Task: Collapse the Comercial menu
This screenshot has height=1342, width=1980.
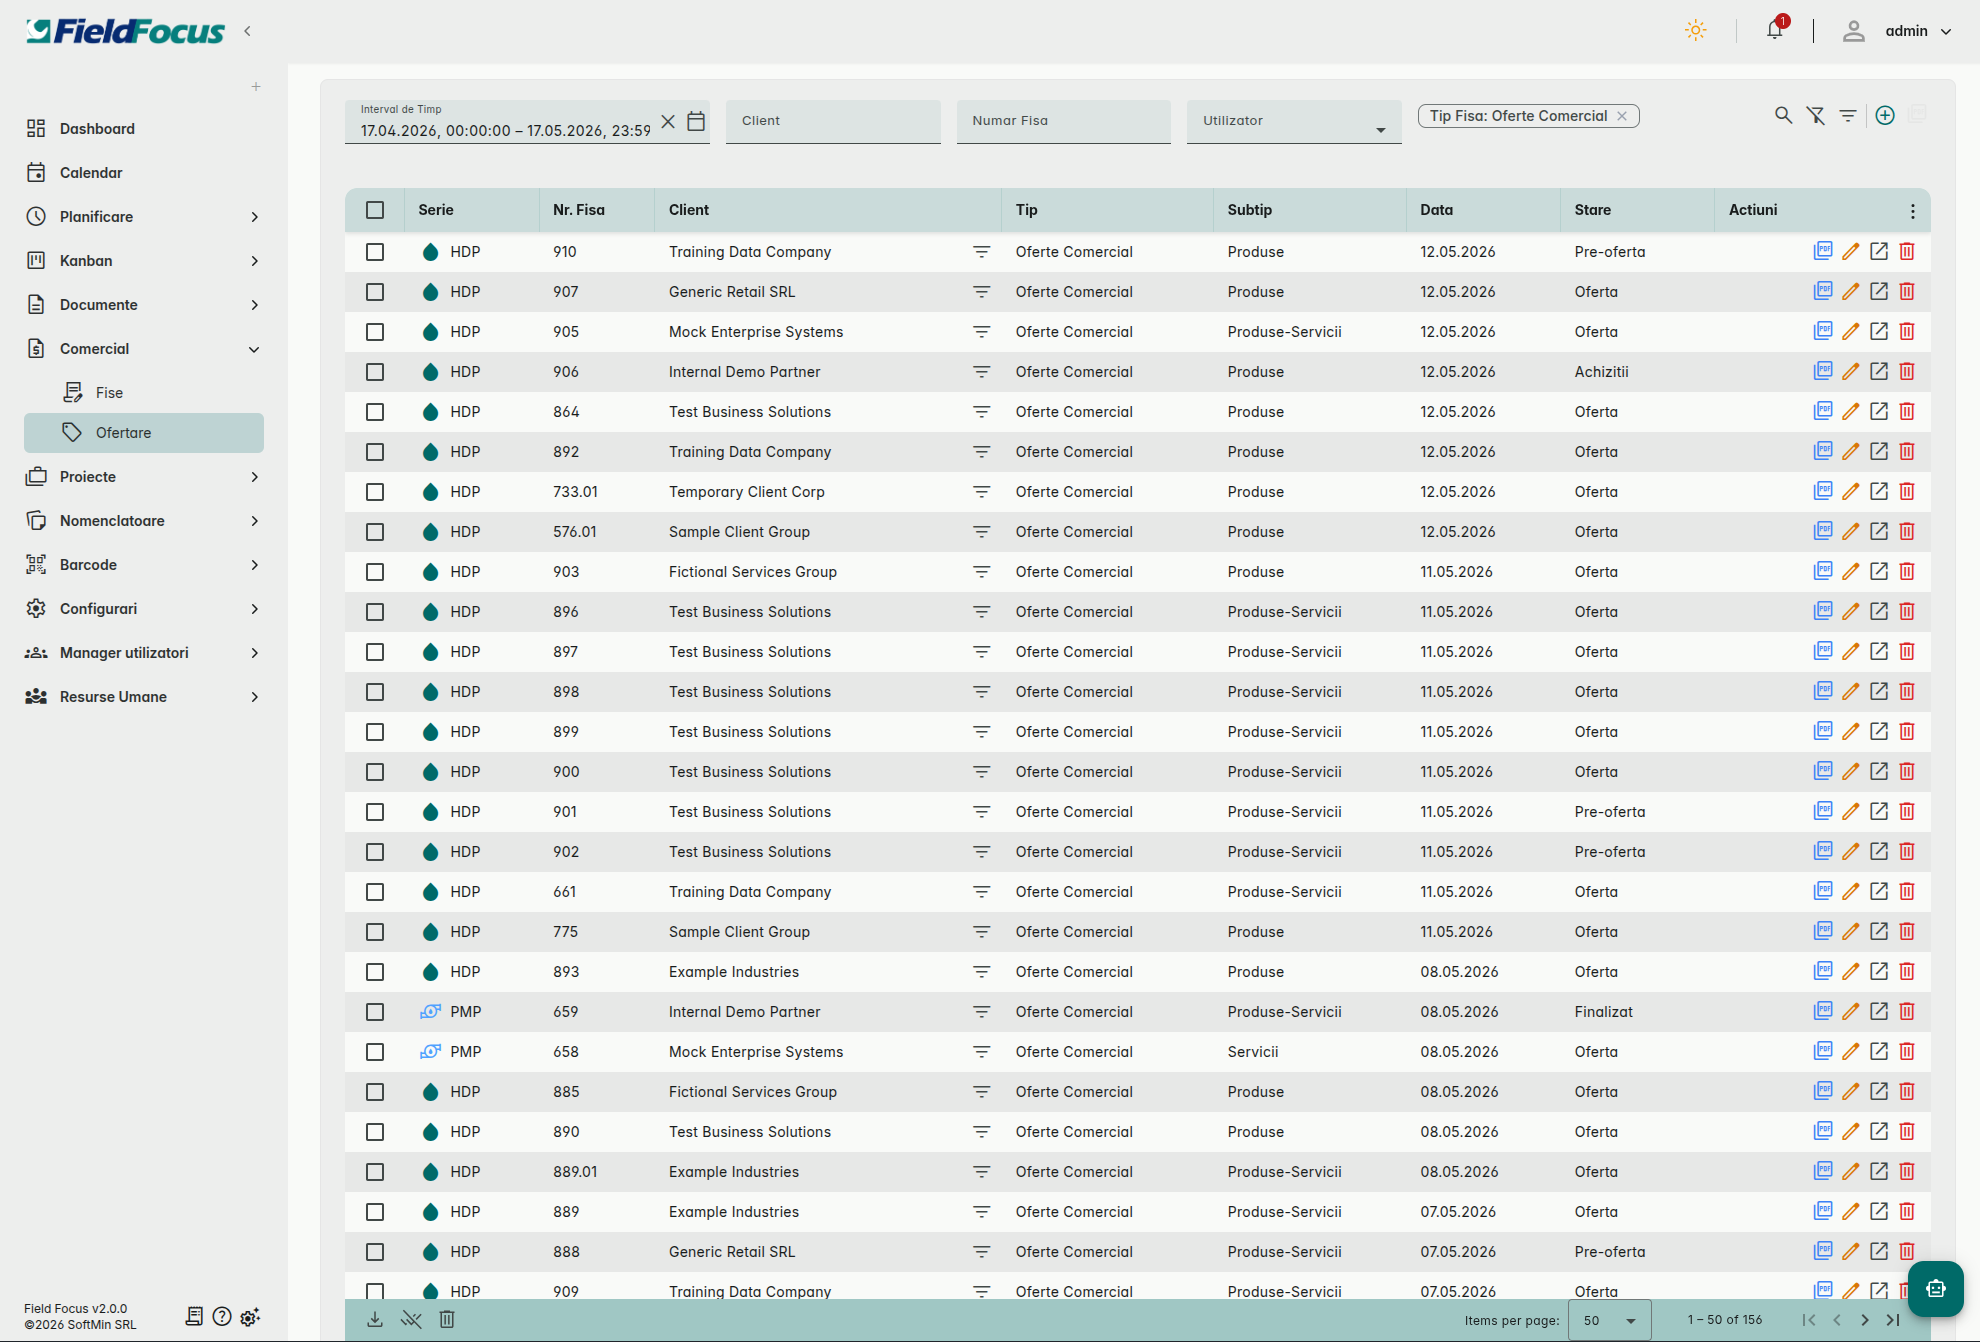Action: point(144,349)
